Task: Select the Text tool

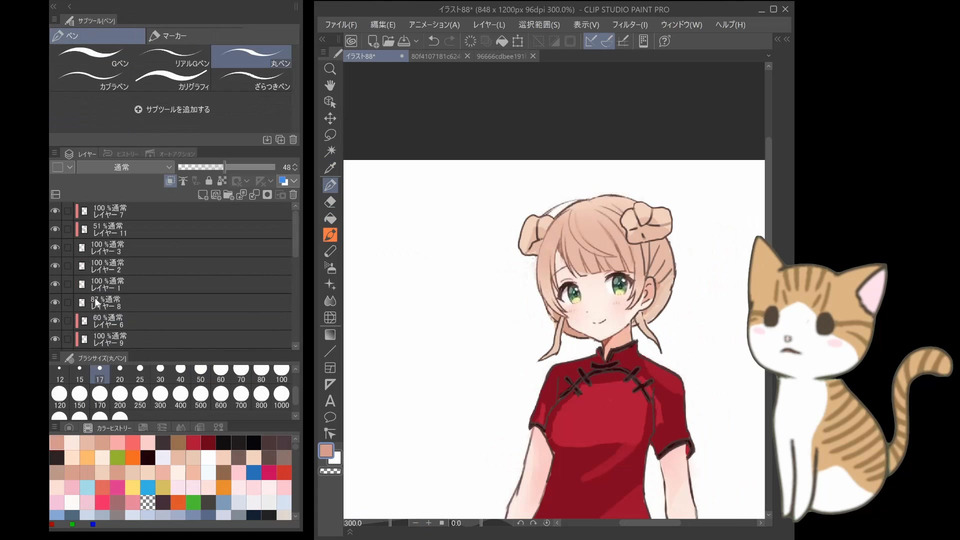Action: [x=330, y=401]
